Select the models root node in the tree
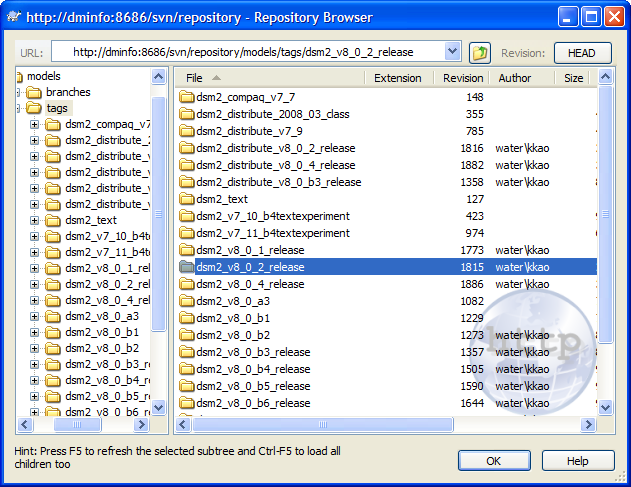631x487 pixels. click(x=43, y=76)
